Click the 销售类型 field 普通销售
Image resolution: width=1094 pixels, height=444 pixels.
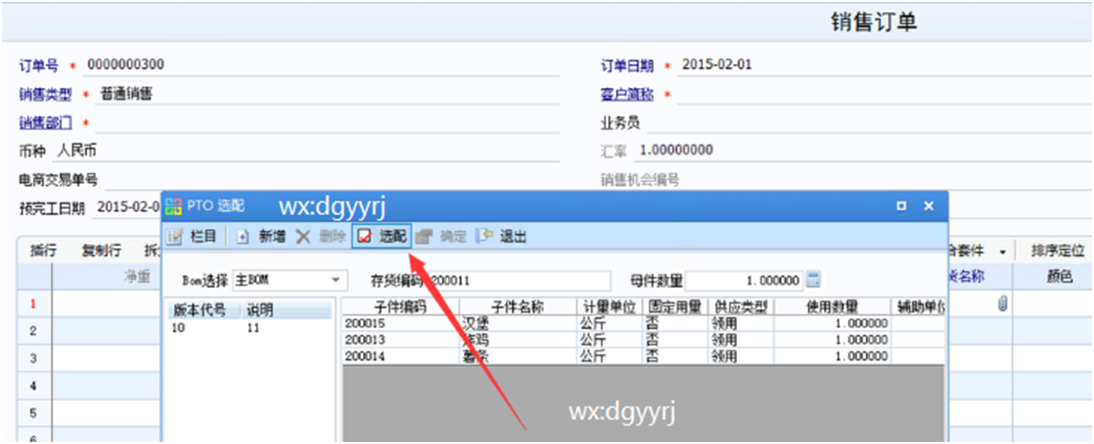click(x=327, y=94)
